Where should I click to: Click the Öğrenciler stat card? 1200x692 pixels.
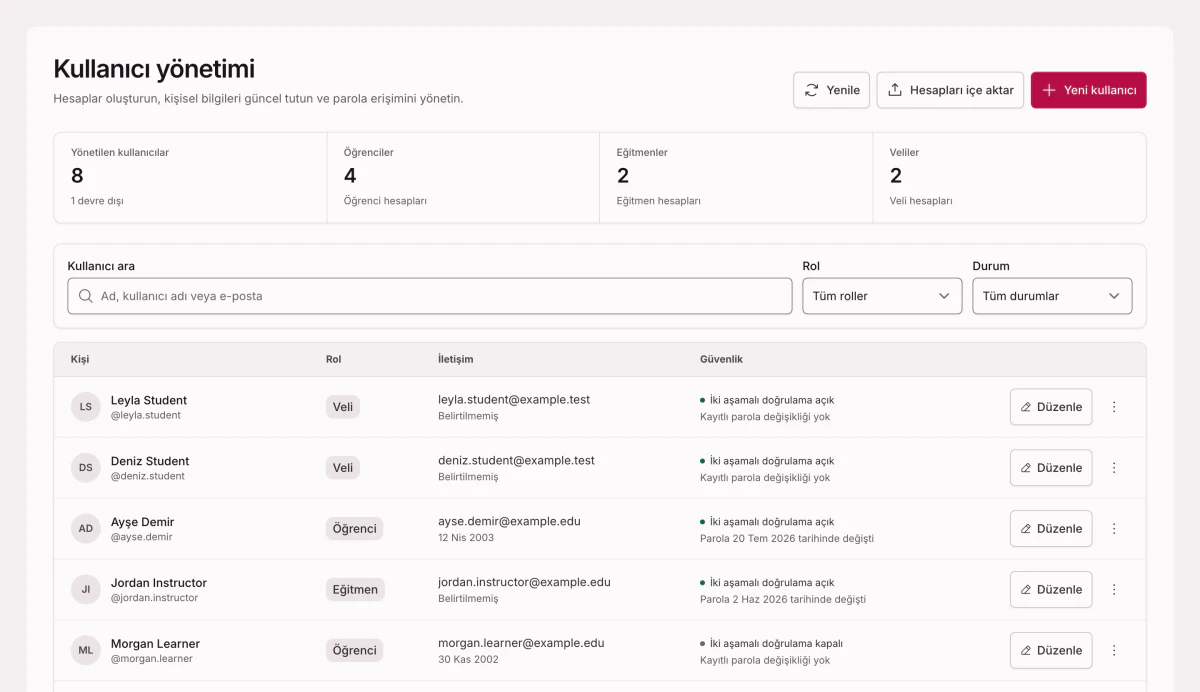point(464,178)
